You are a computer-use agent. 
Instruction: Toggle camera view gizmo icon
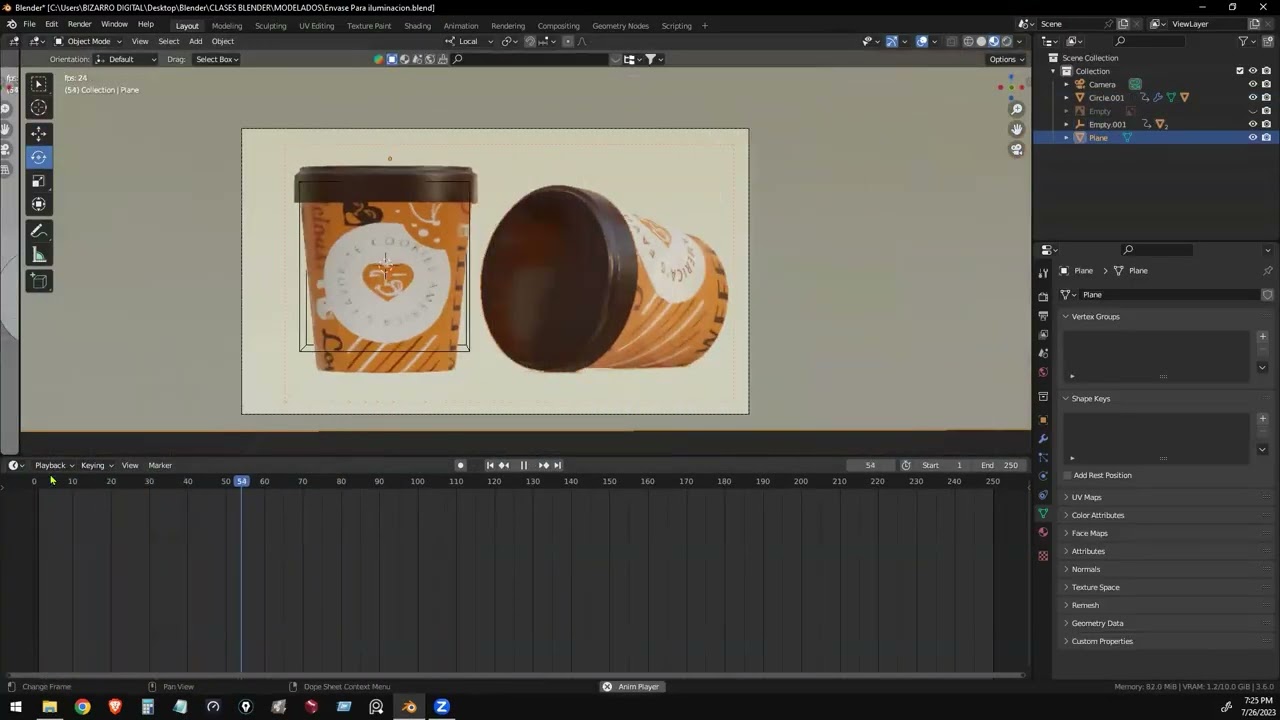point(1017,150)
